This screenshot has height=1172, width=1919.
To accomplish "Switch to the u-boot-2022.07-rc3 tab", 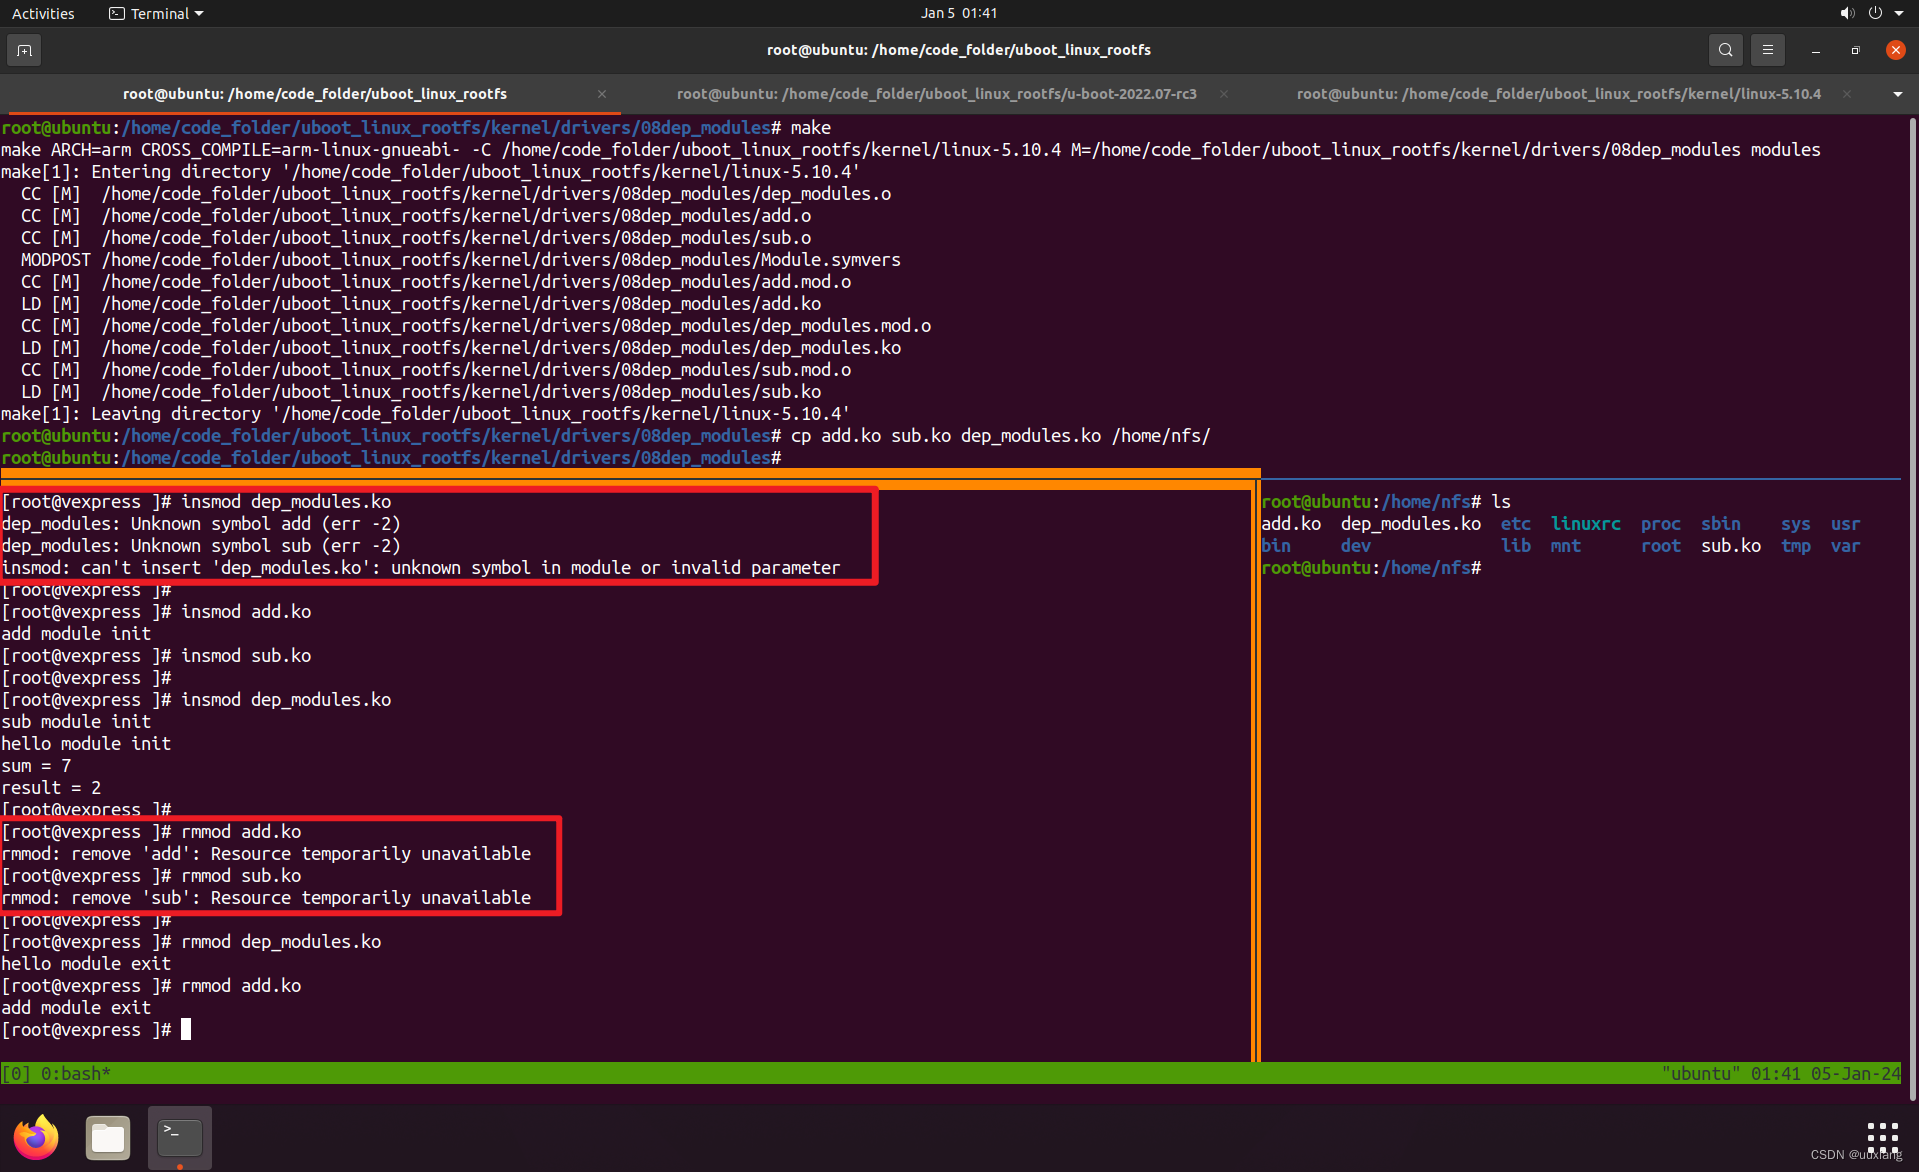I will [936, 94].
